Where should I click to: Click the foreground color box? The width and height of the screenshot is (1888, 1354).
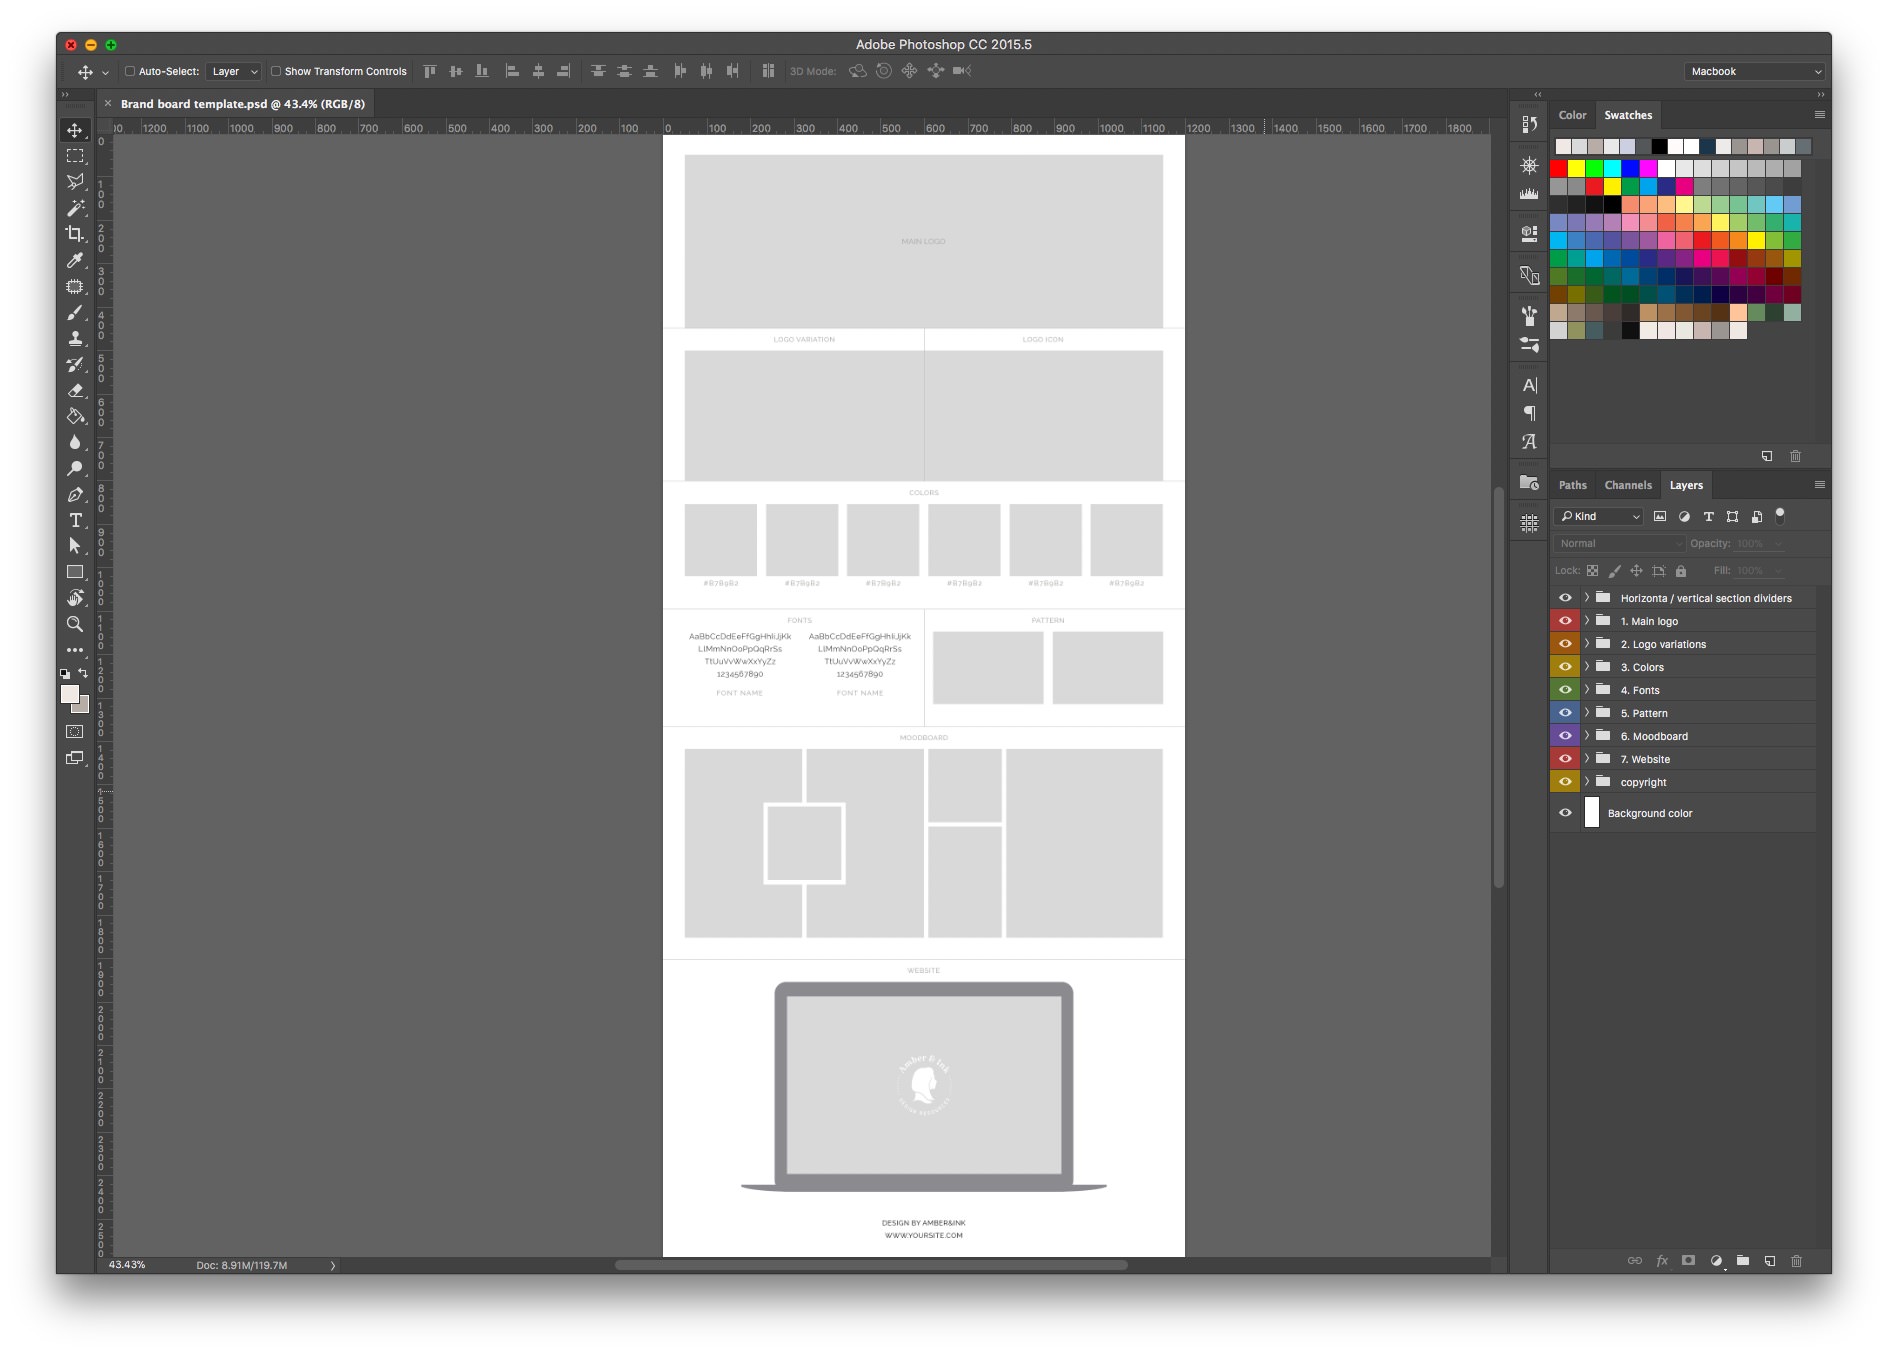tap(70, 694)
